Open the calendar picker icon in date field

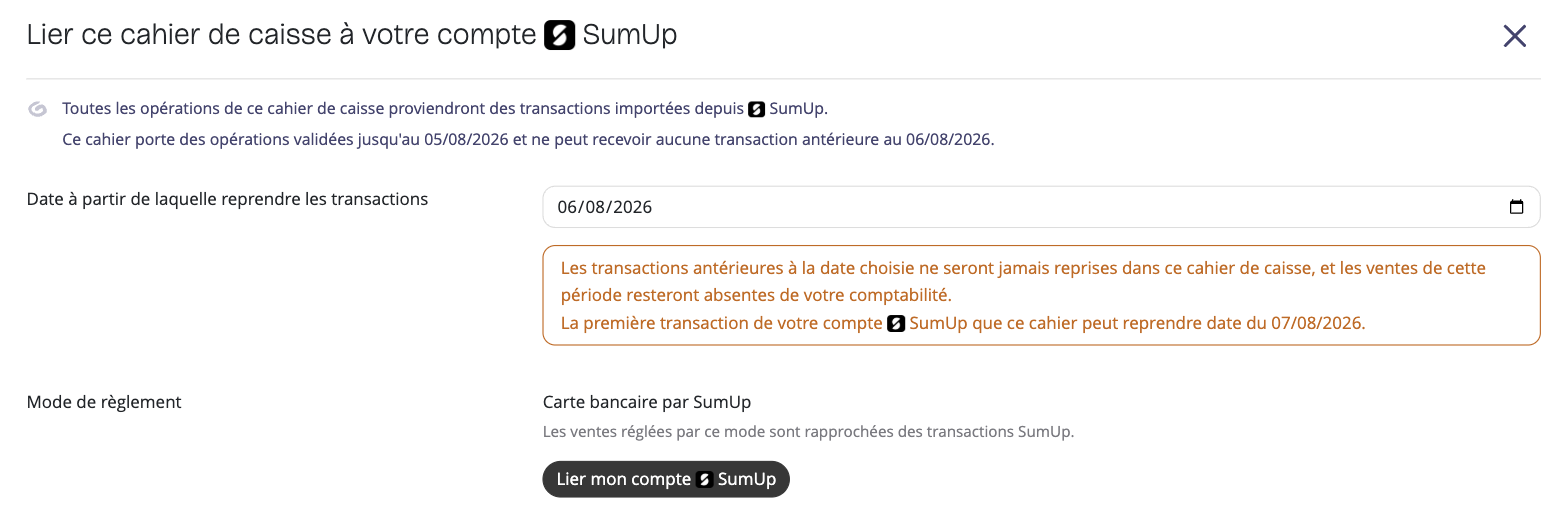1516,207
